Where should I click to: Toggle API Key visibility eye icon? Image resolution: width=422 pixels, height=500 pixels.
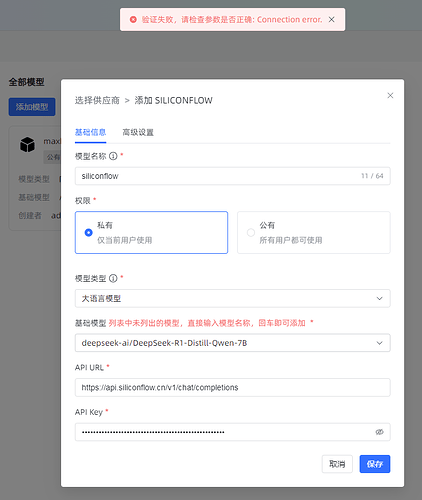pos(379,432)
